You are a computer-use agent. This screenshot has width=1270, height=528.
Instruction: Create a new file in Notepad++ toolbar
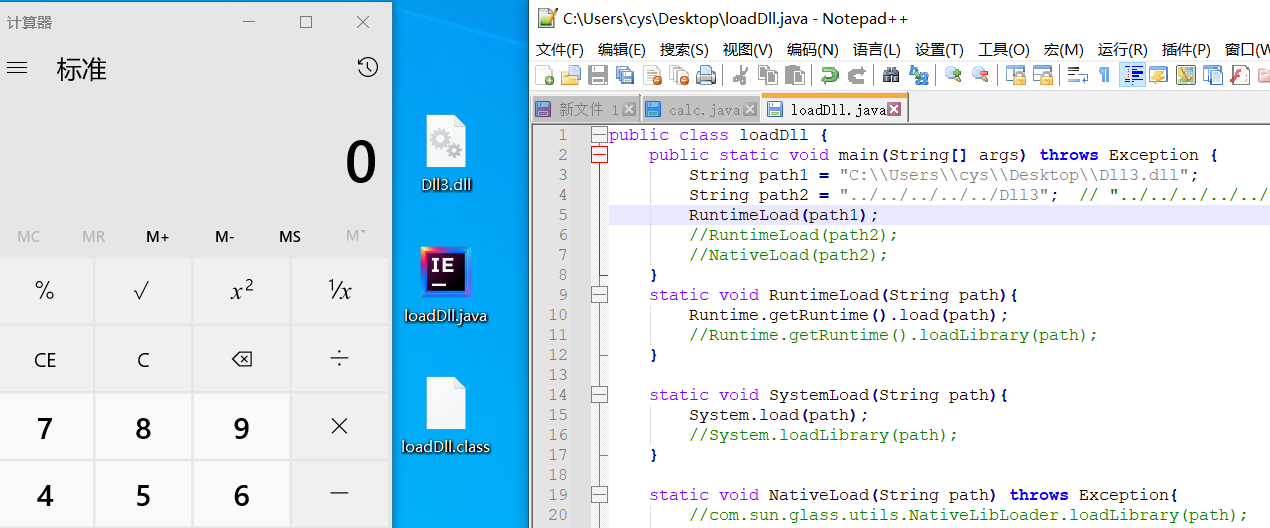pos(545,75)
